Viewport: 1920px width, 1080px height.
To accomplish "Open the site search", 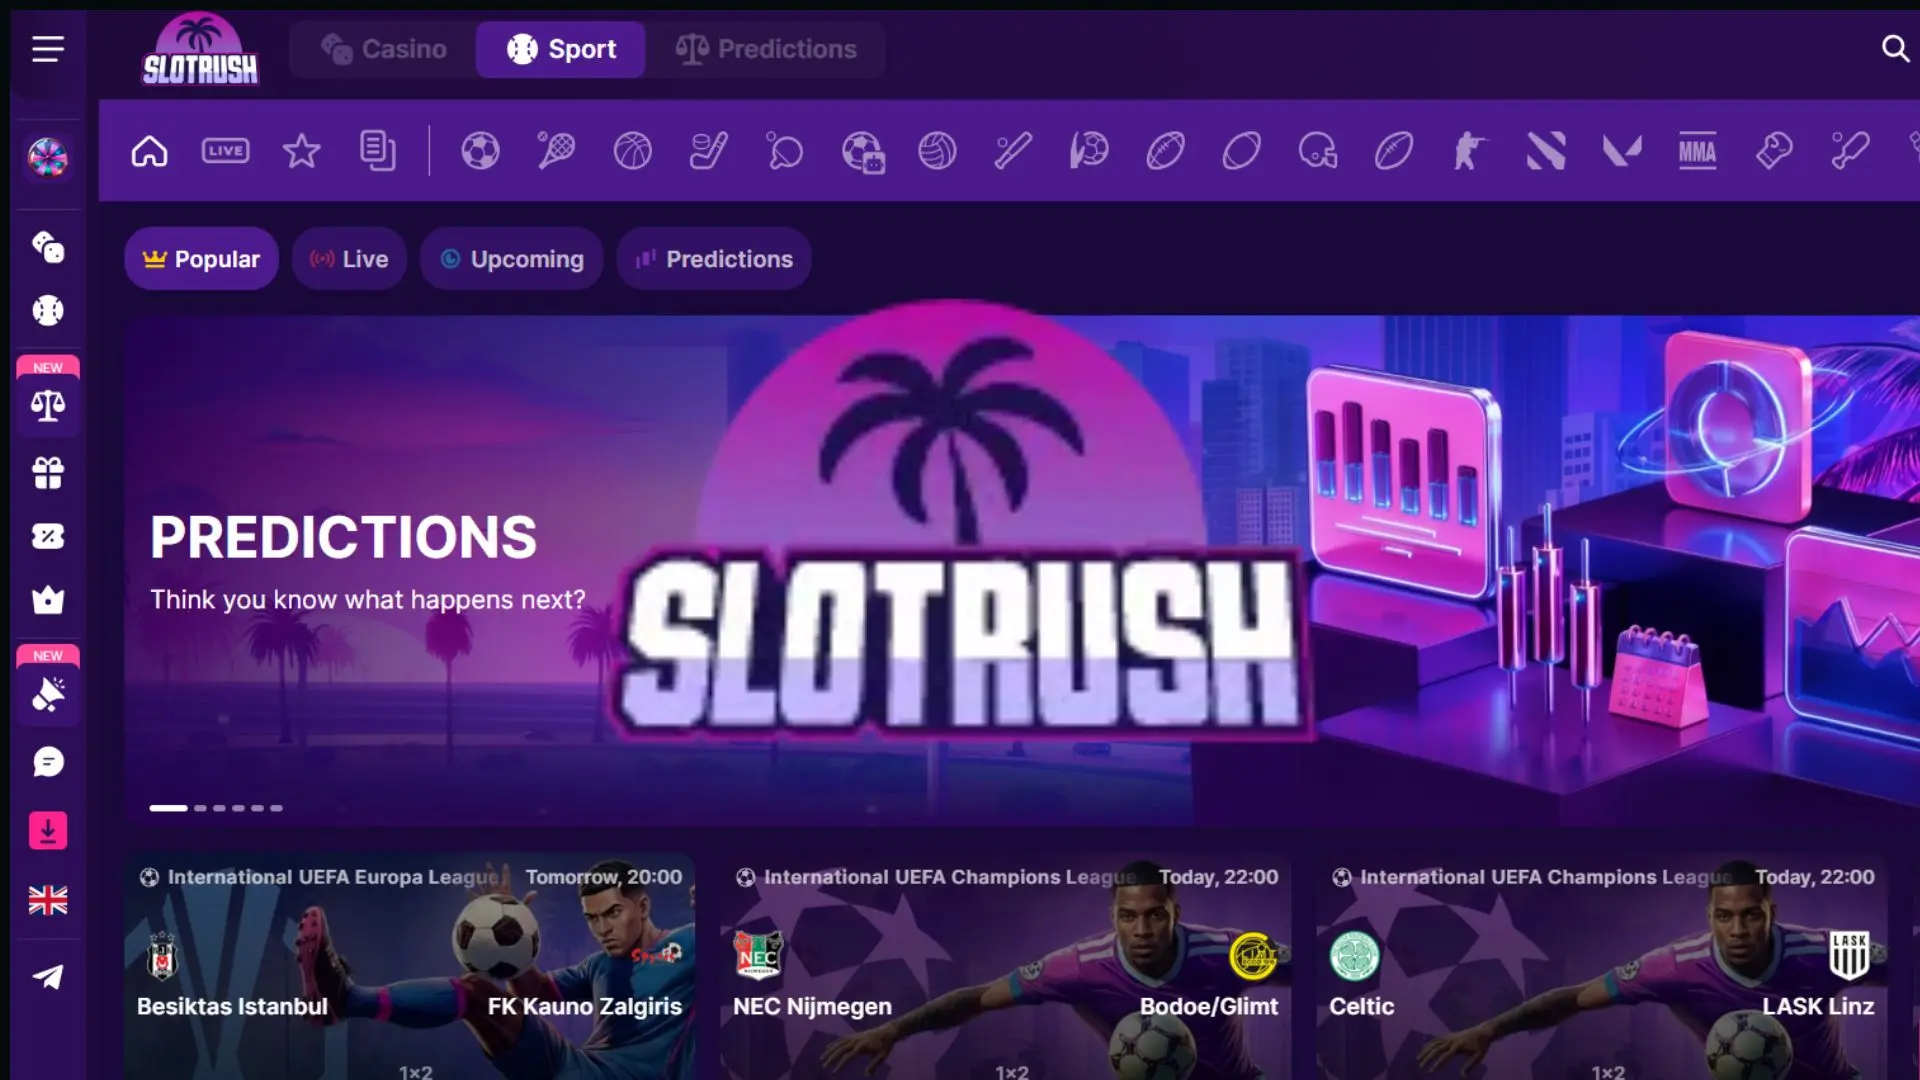I will (x=1894, y=48).
